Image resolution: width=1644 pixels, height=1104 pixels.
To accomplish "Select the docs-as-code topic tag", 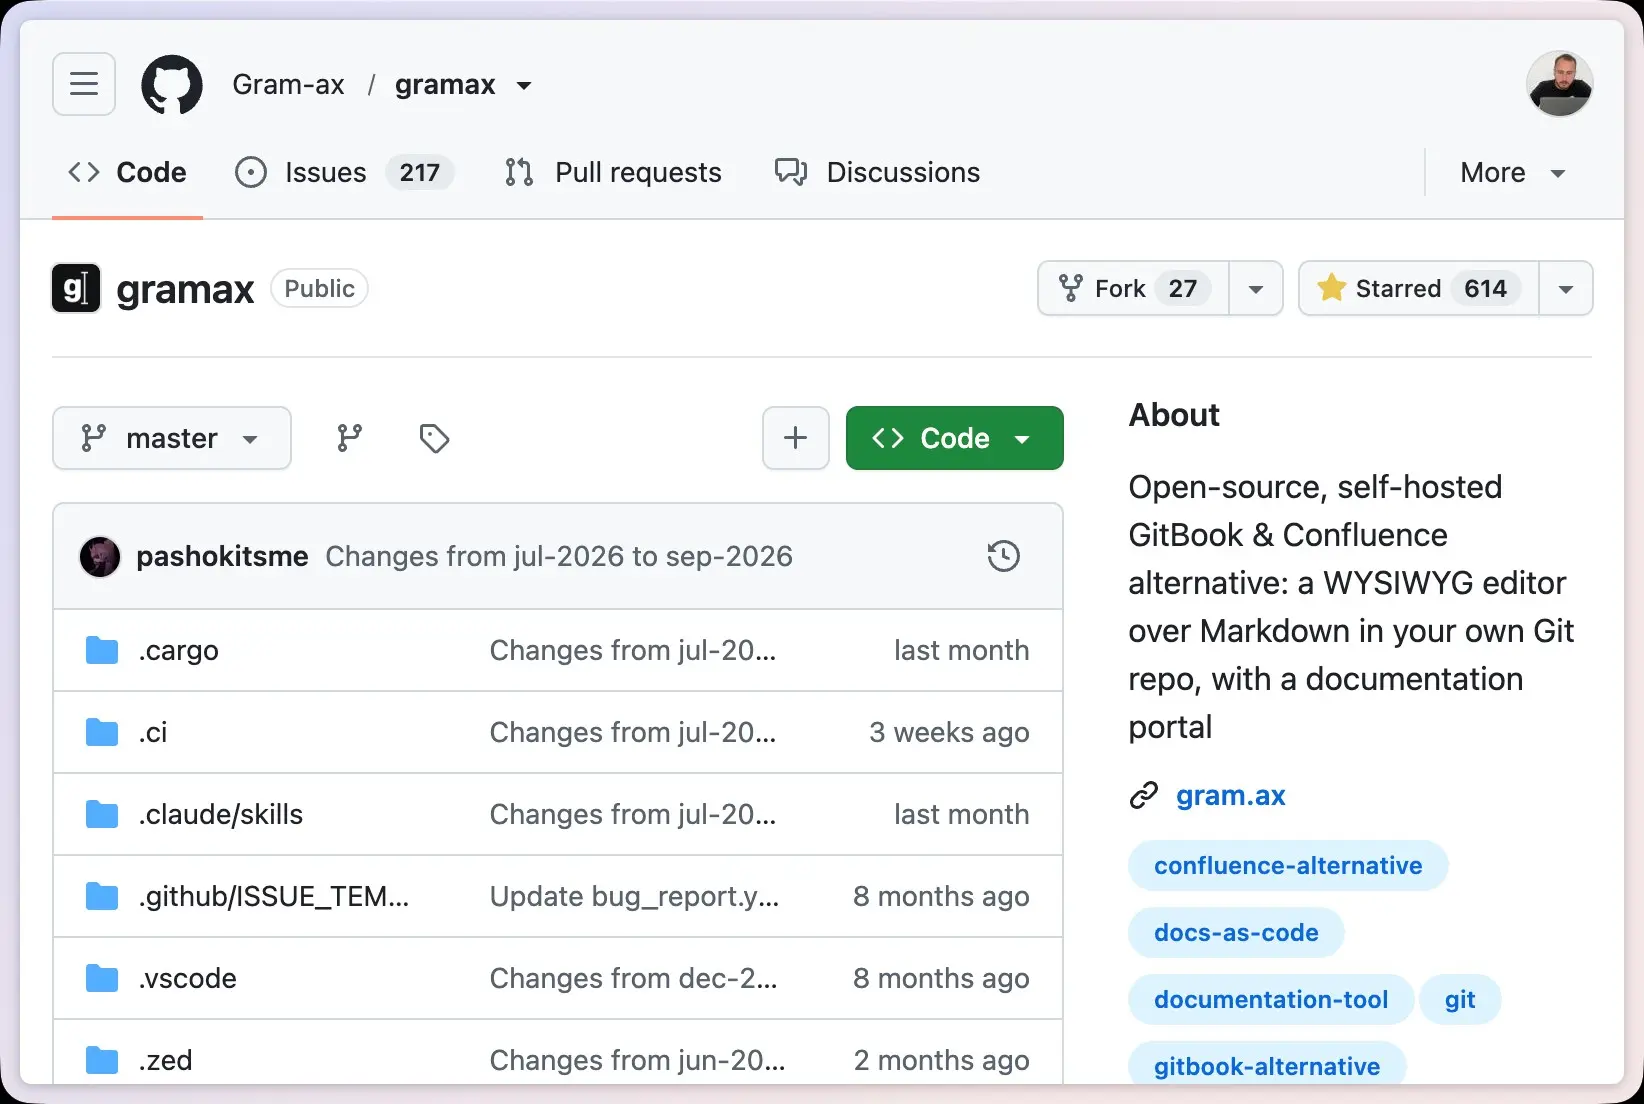I will [1236, 932].
